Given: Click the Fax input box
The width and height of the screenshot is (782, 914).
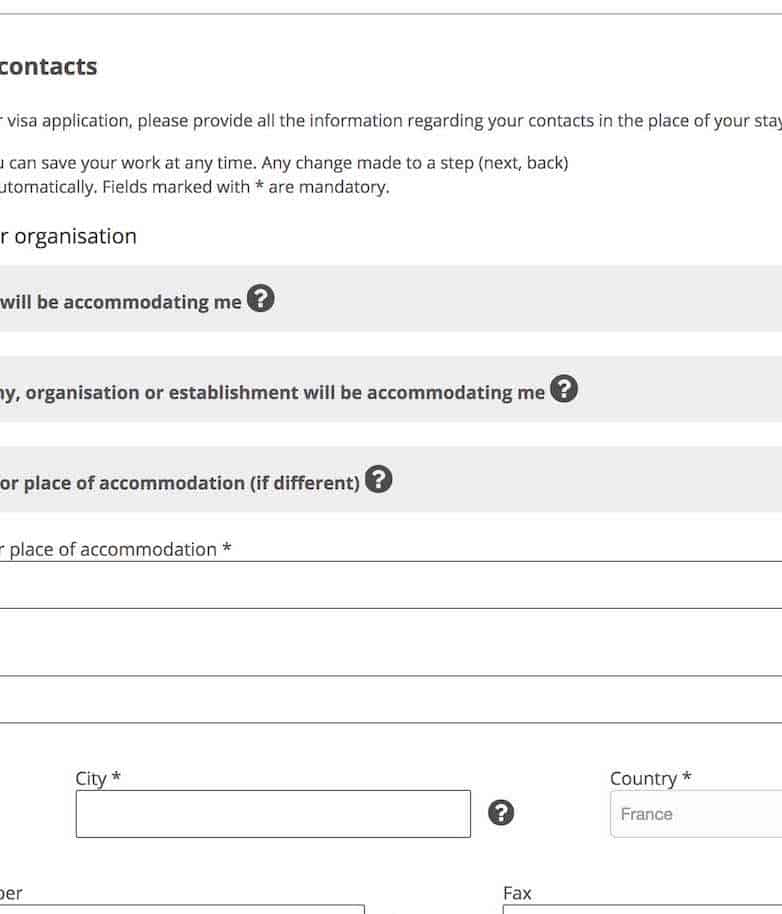Looking at the screenshot, I should click(642, 908).
